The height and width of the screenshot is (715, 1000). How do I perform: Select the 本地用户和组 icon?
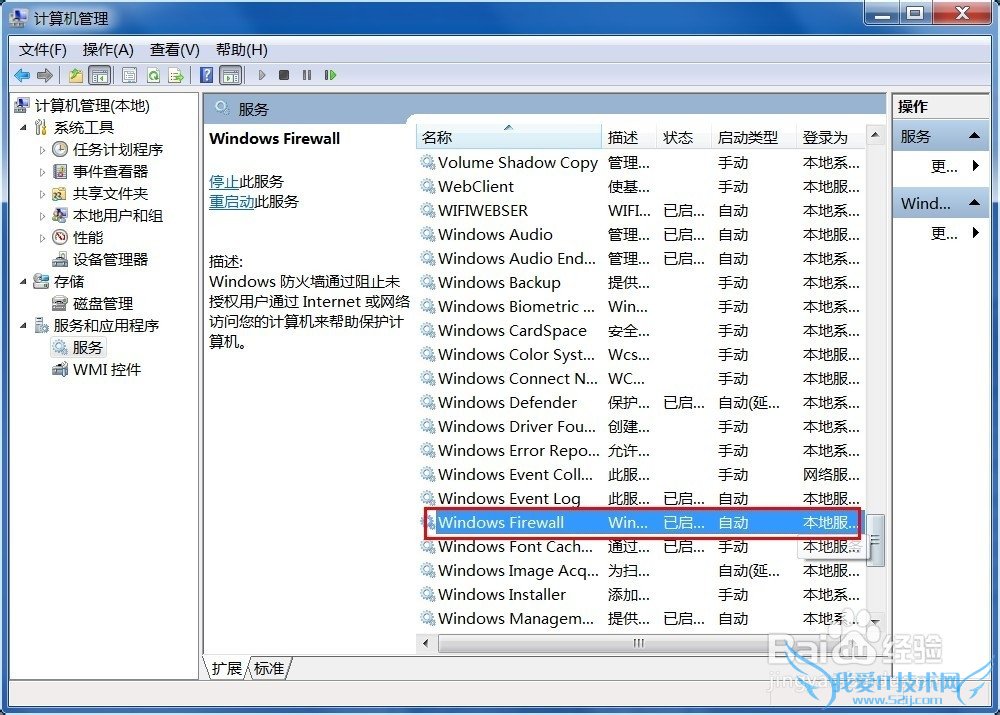tap(60, 216)
